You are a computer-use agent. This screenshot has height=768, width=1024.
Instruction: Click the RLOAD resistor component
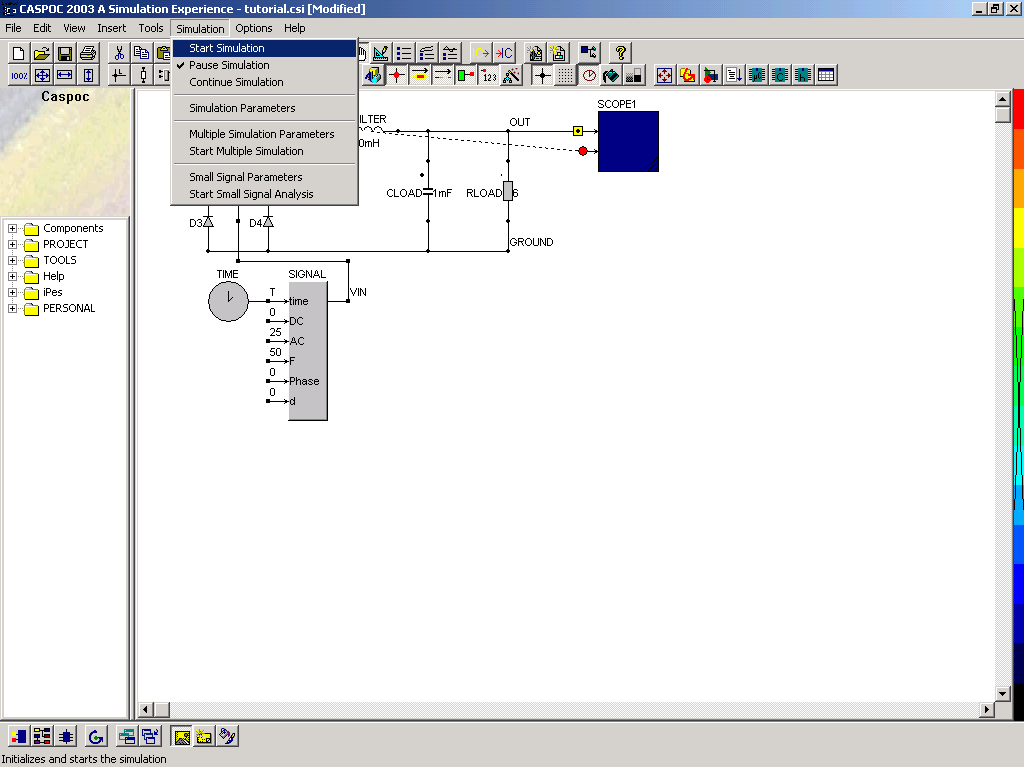click(x=508, y=191)
